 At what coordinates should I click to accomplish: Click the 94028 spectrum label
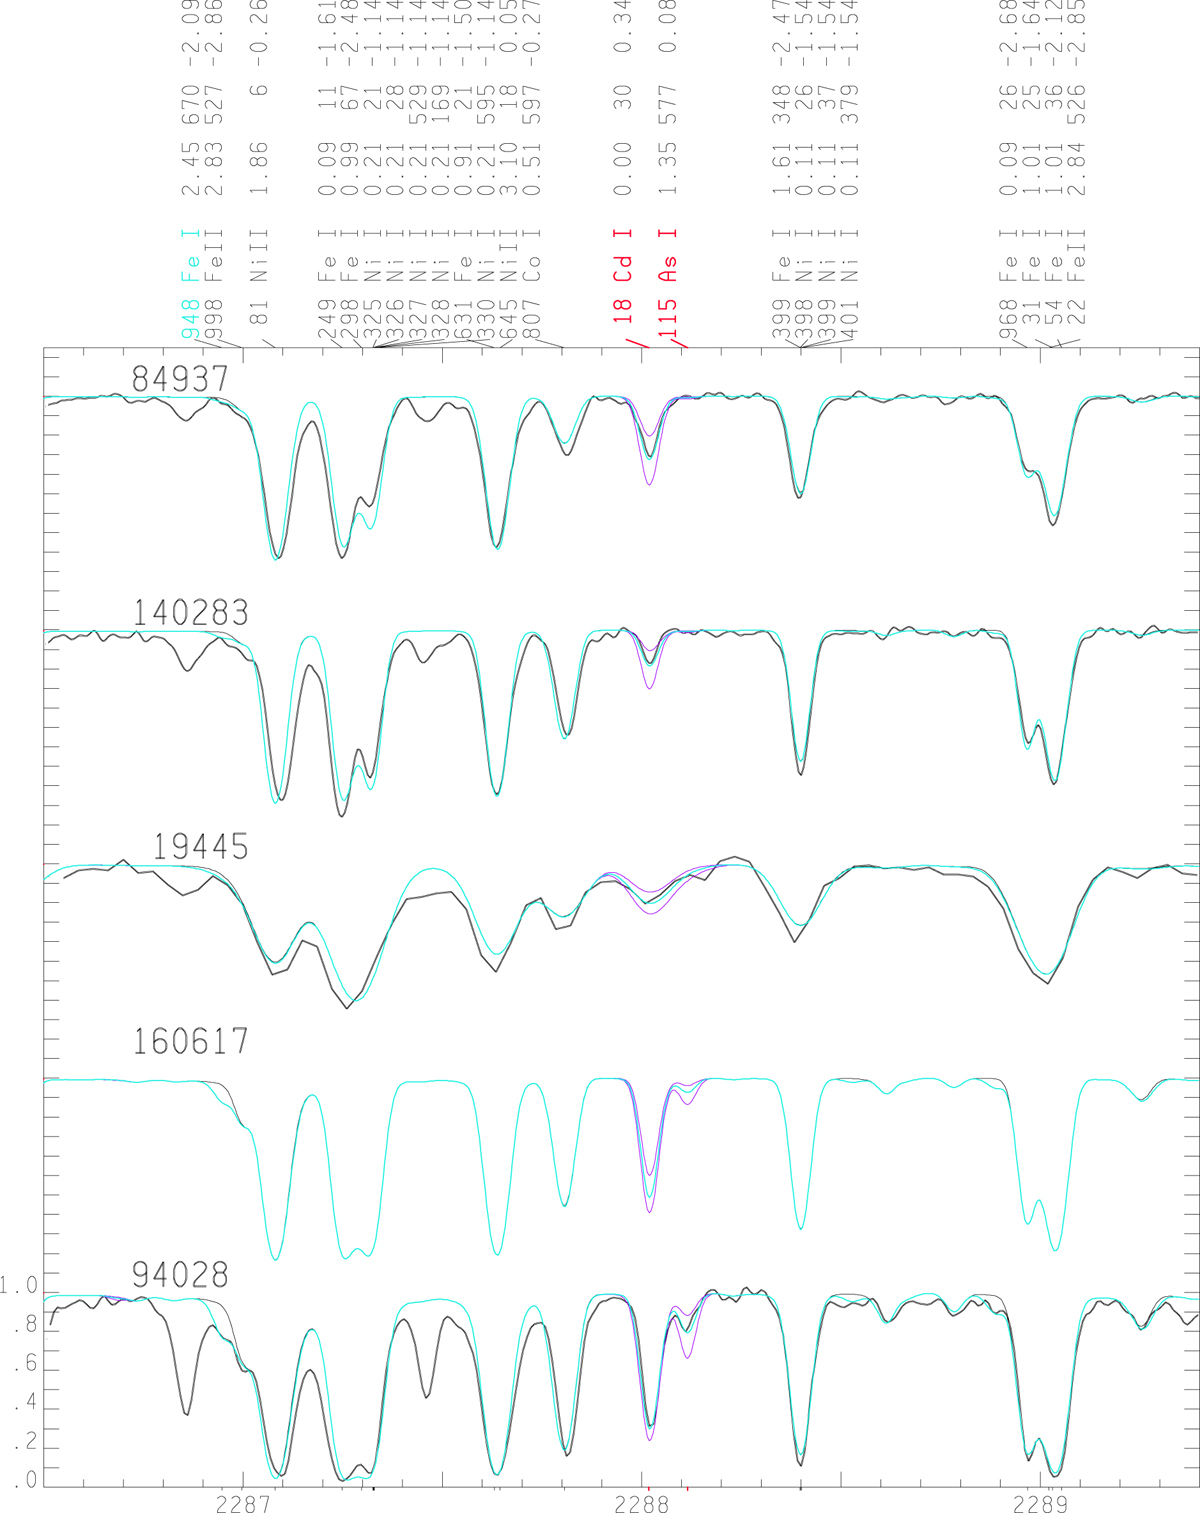coord(180,1276)
